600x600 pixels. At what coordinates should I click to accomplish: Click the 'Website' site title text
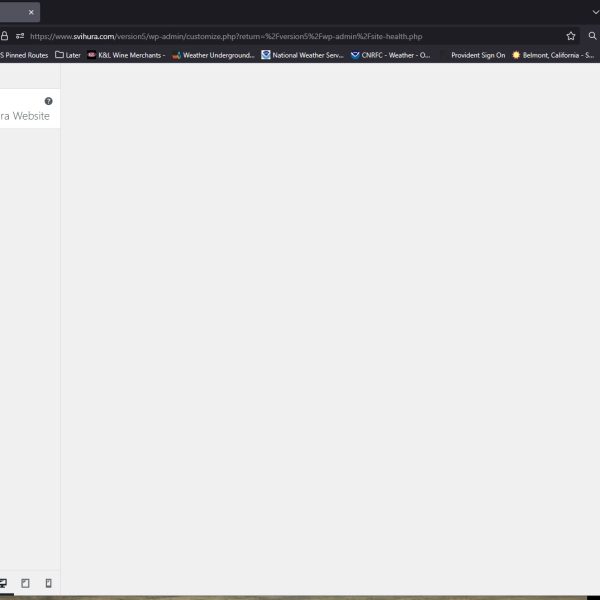31,116
